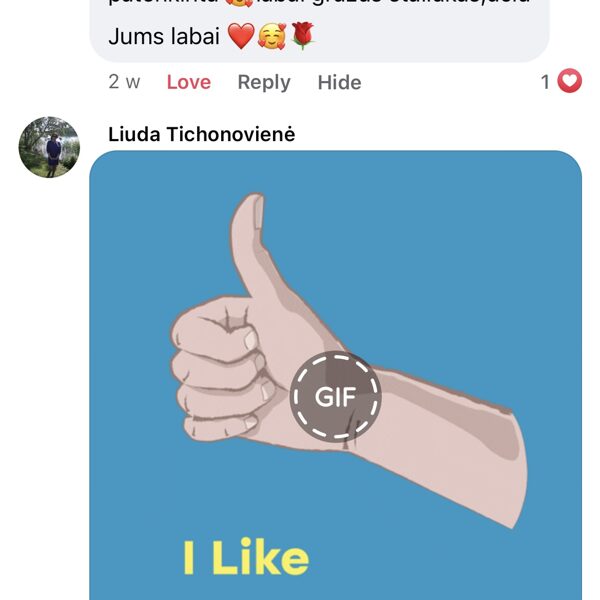Click the yellow "I Like" caption text
The image size is (600, 600).
pos(246,556)
